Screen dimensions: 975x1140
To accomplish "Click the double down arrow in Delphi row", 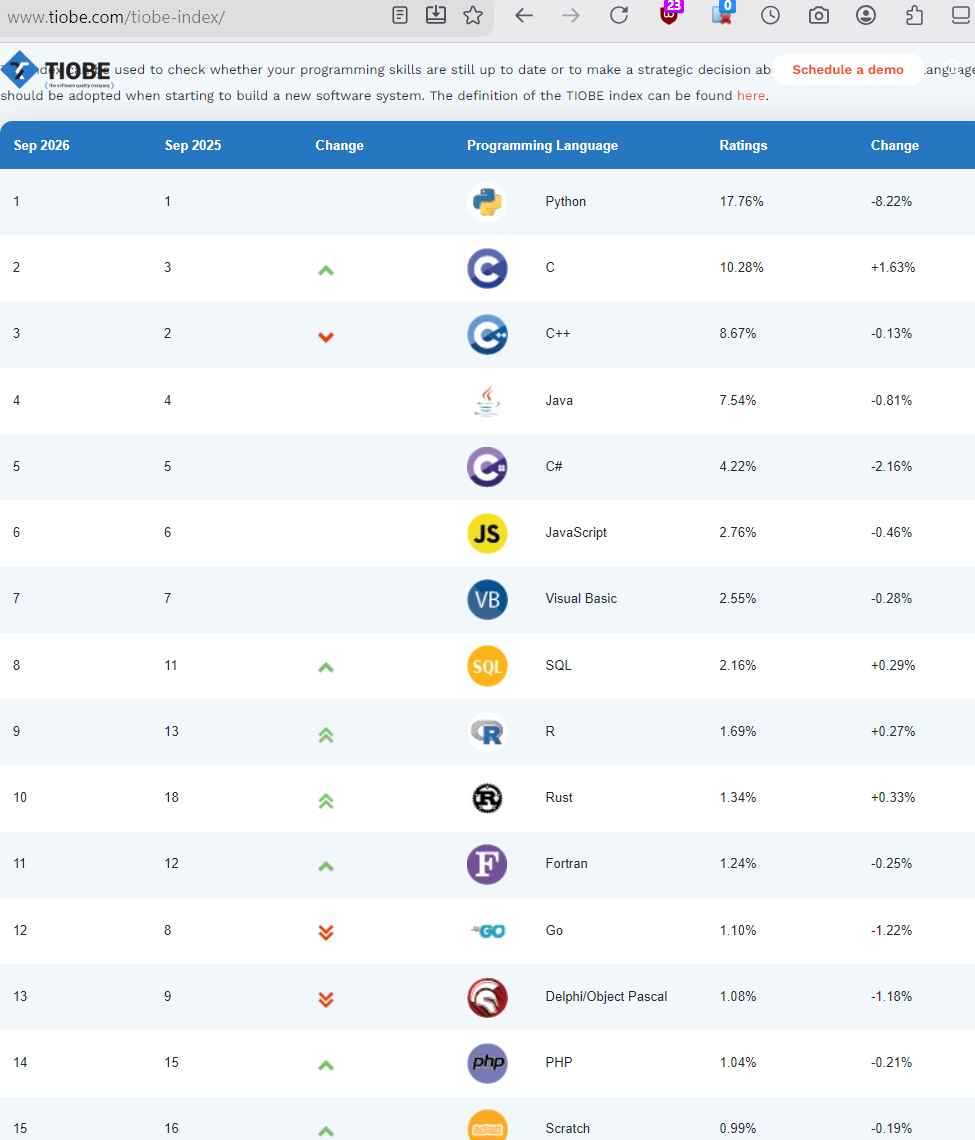I will click(326, 1000).
